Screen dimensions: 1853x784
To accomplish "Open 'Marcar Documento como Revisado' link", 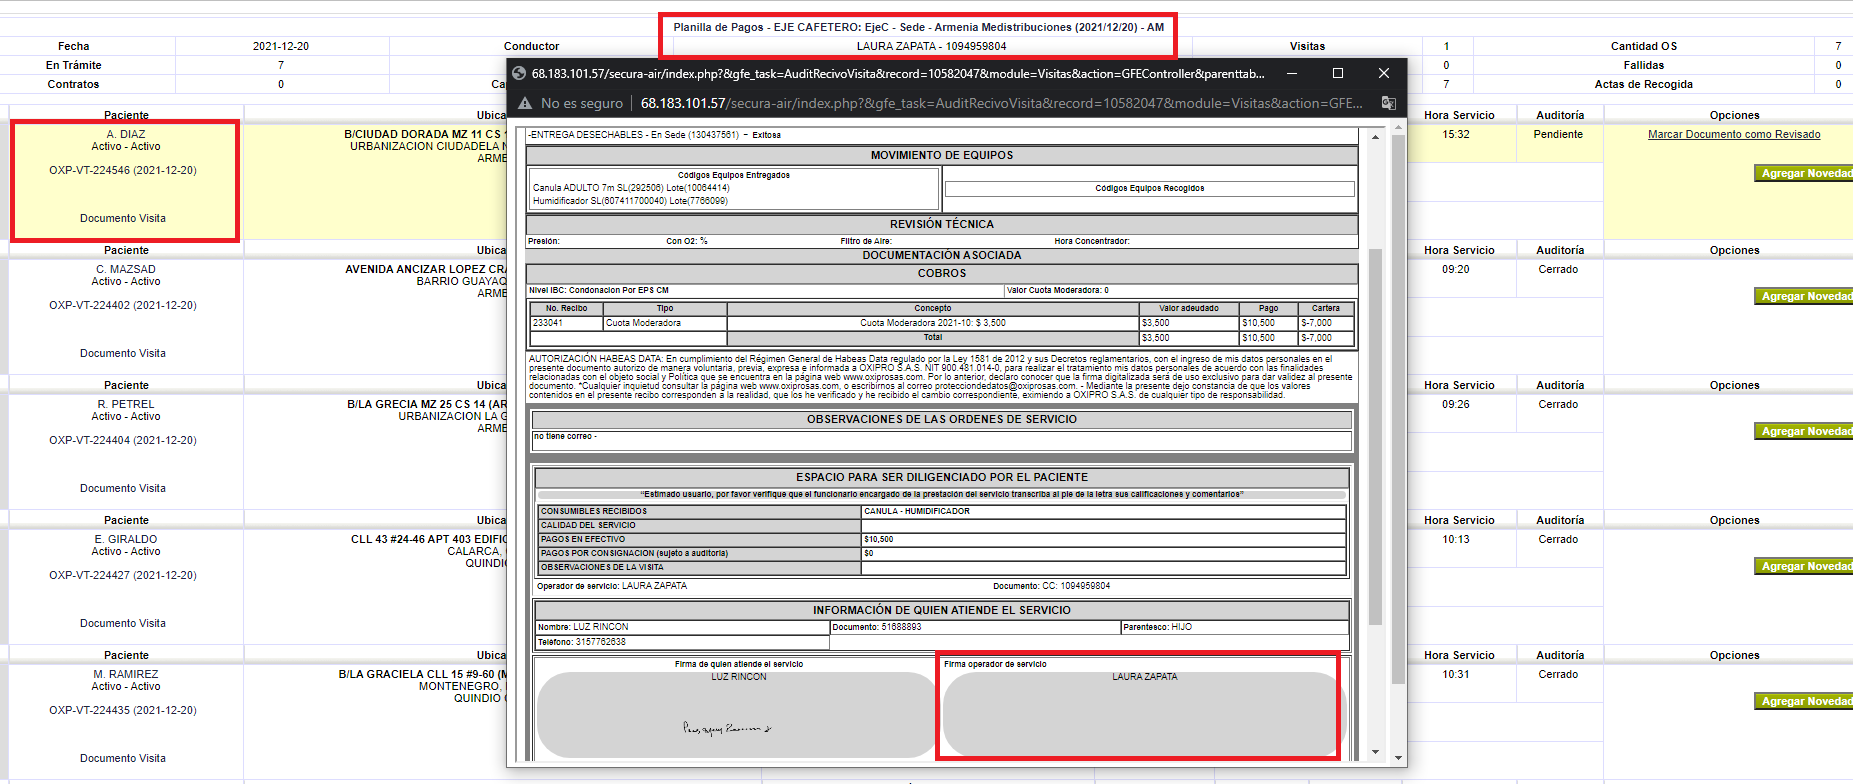I will 1734,134.
